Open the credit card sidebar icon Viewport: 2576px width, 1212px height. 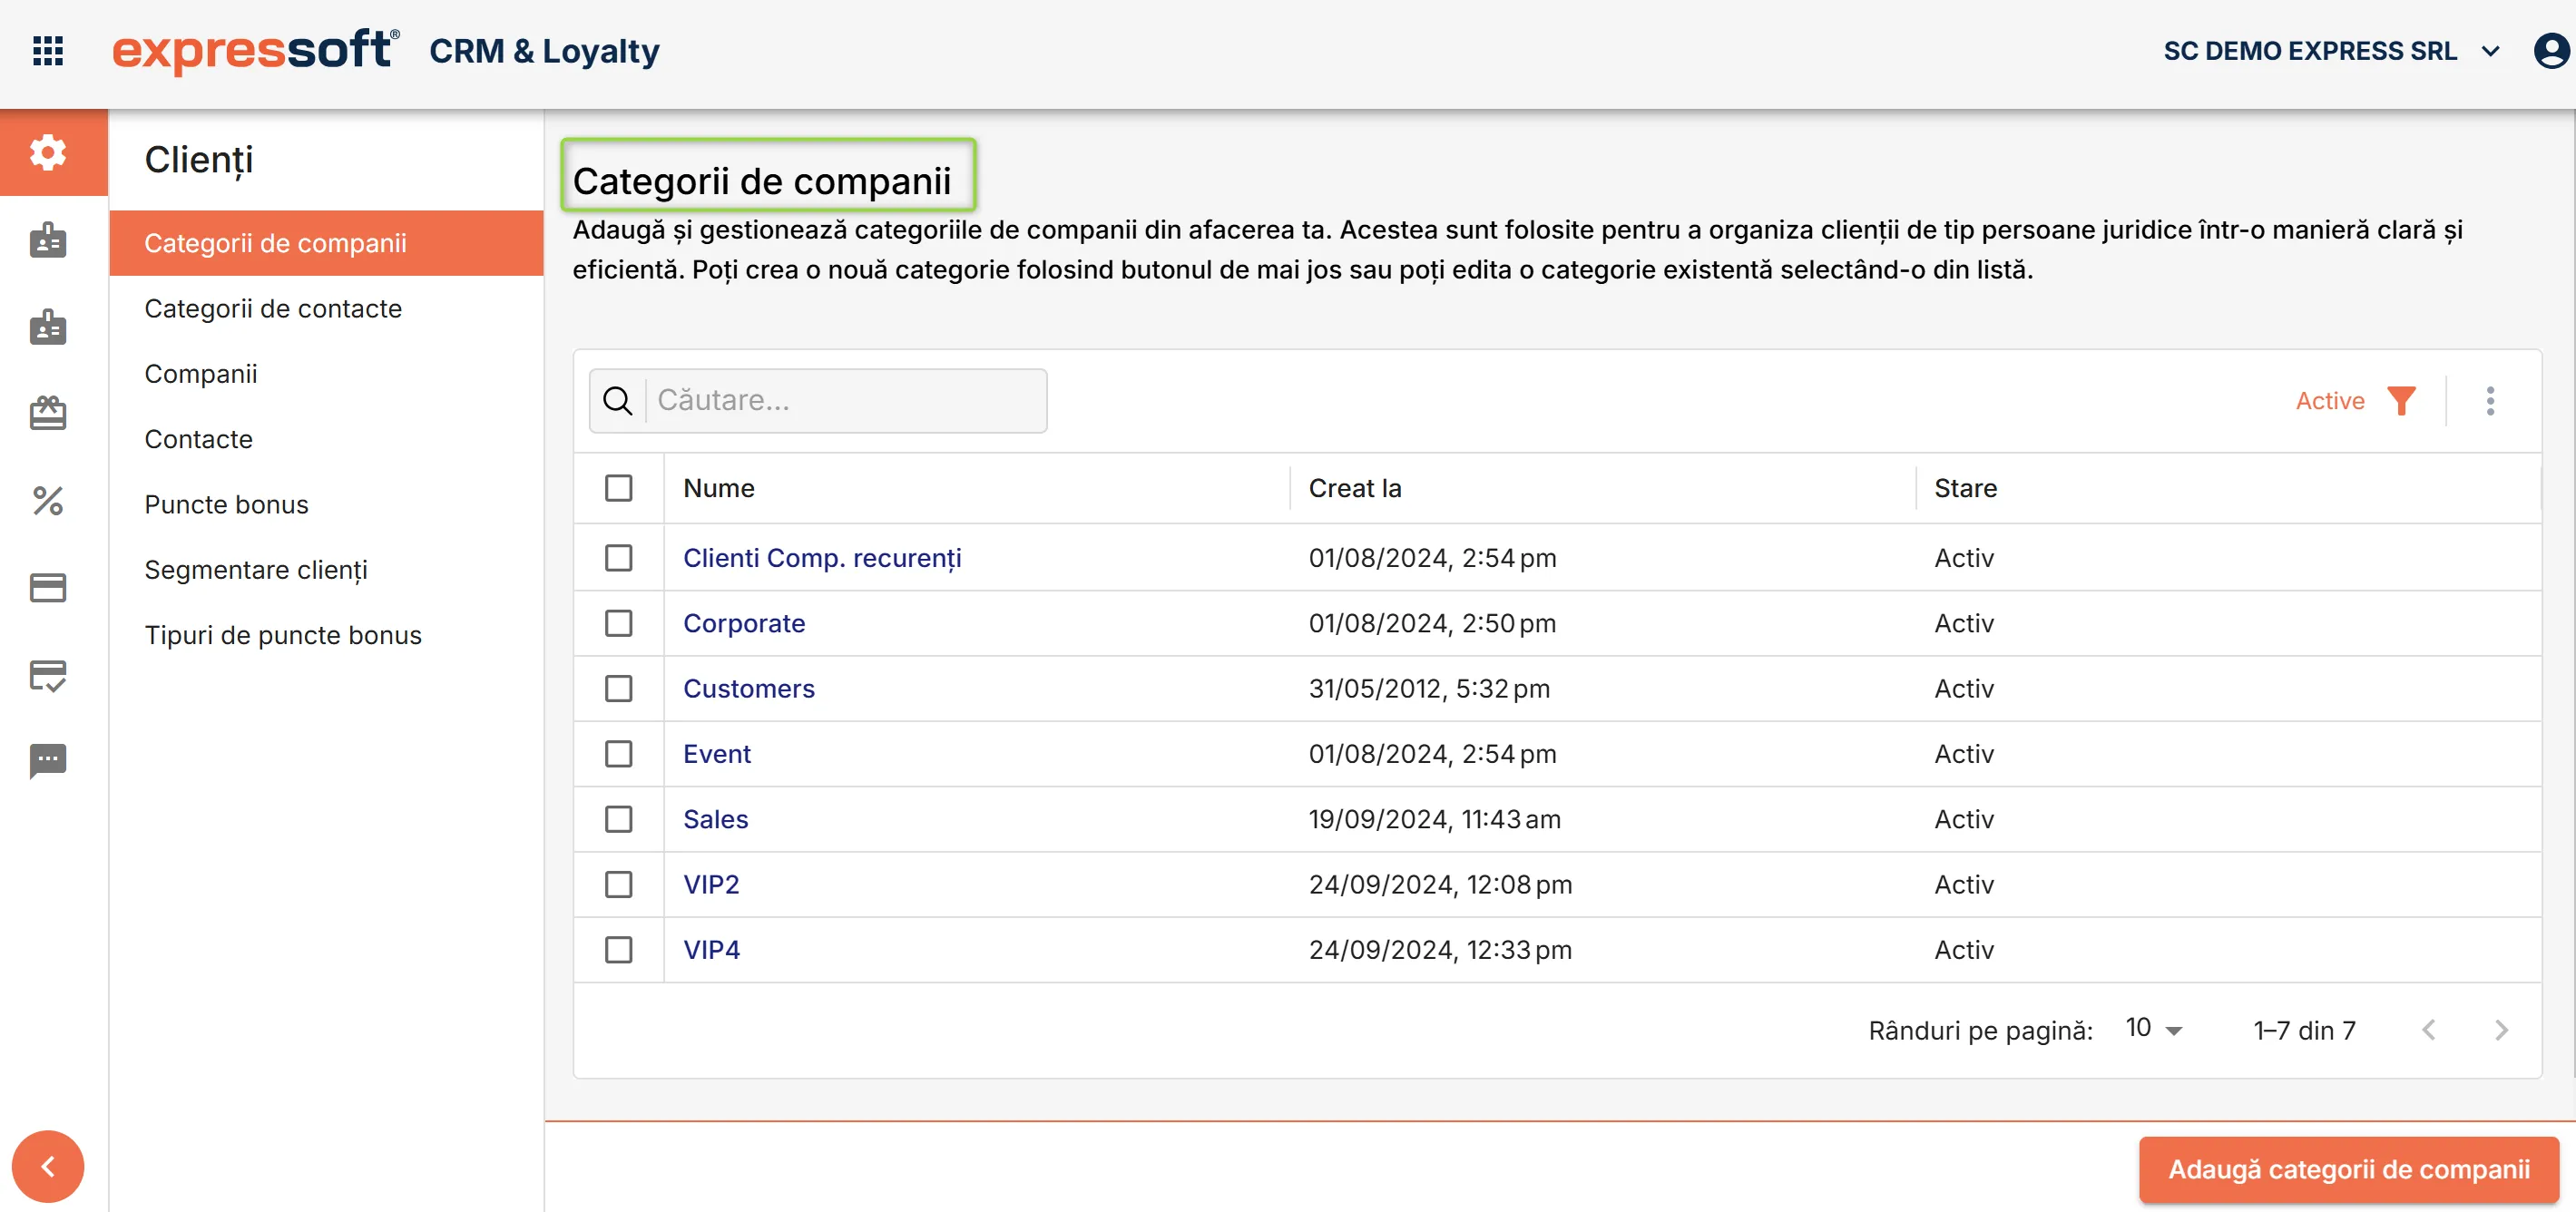(x=48, y=587)
